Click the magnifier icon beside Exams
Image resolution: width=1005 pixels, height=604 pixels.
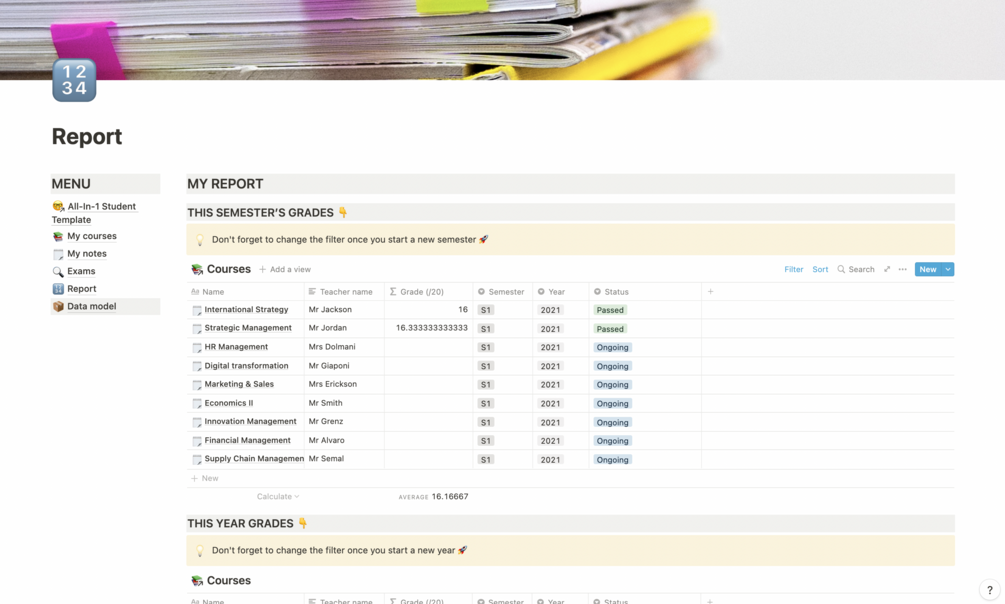point(58,271)
